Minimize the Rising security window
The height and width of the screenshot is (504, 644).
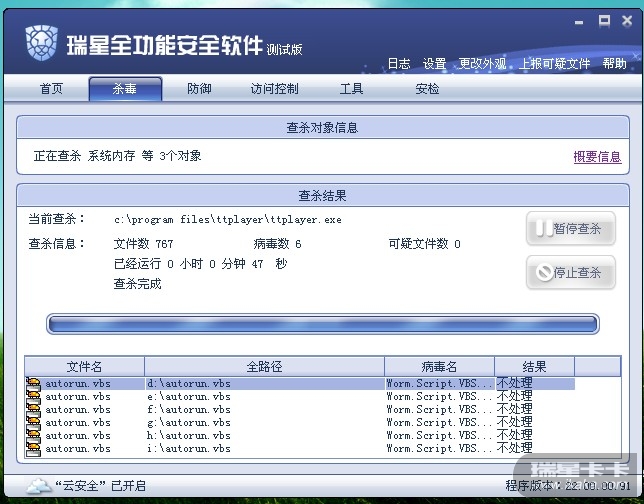(579, 22)
